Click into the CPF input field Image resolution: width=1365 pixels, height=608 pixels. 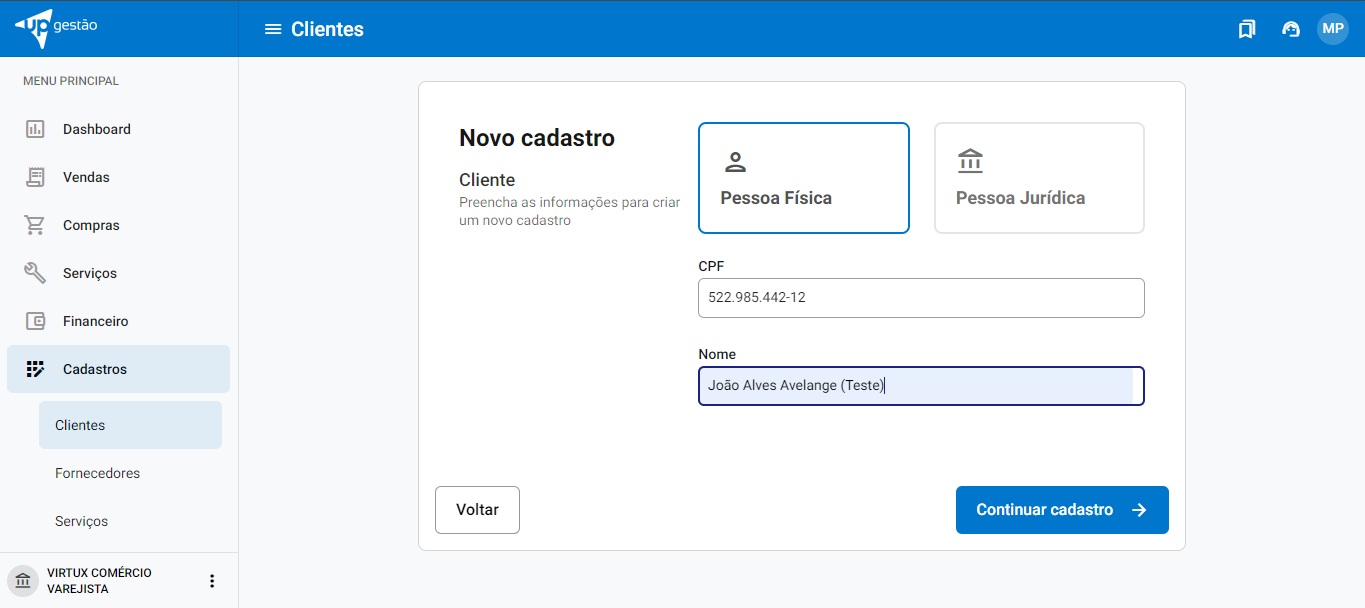coord(920,298)
